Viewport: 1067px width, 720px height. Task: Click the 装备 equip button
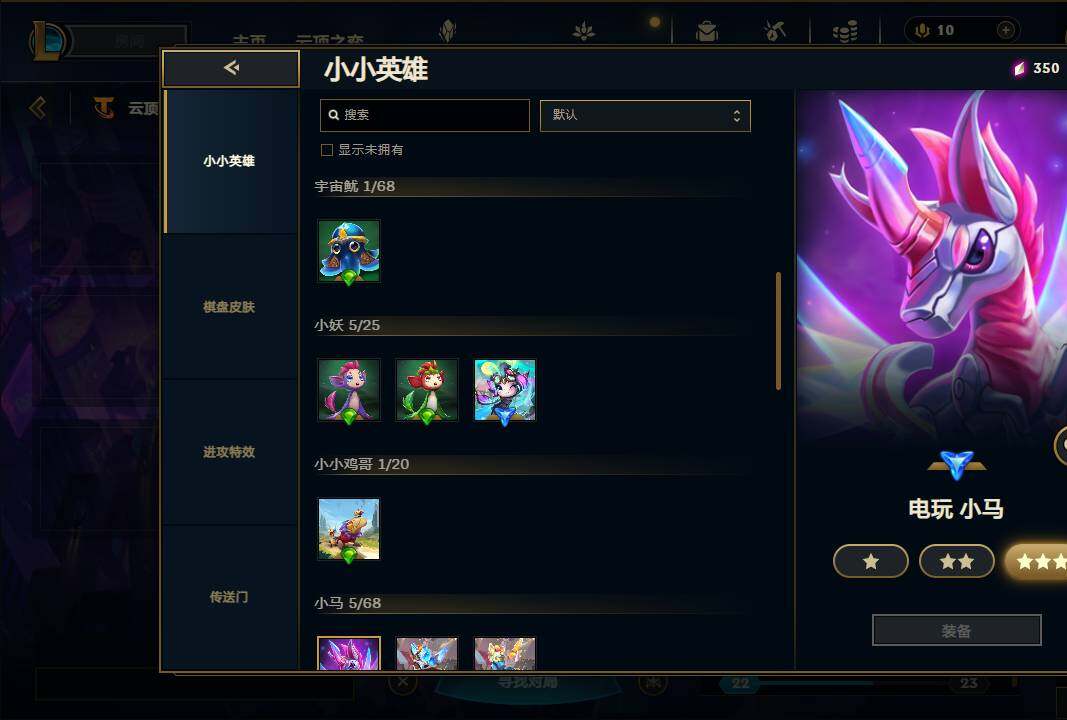pyautogui.click(x=957, y=631)
